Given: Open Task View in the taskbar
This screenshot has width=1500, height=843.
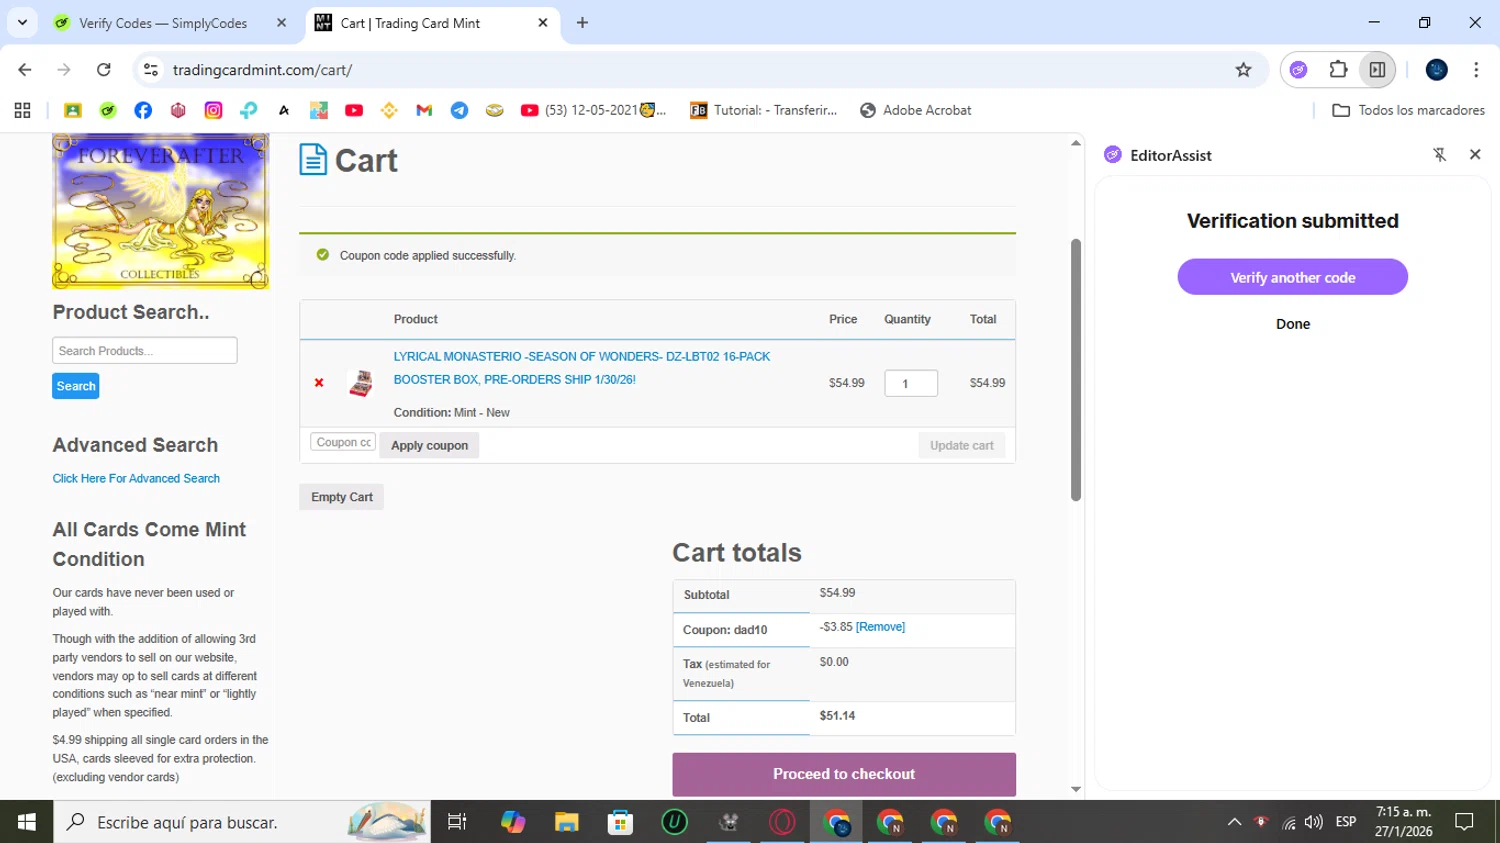Looking at the screenshot, I should click(457, 822).
